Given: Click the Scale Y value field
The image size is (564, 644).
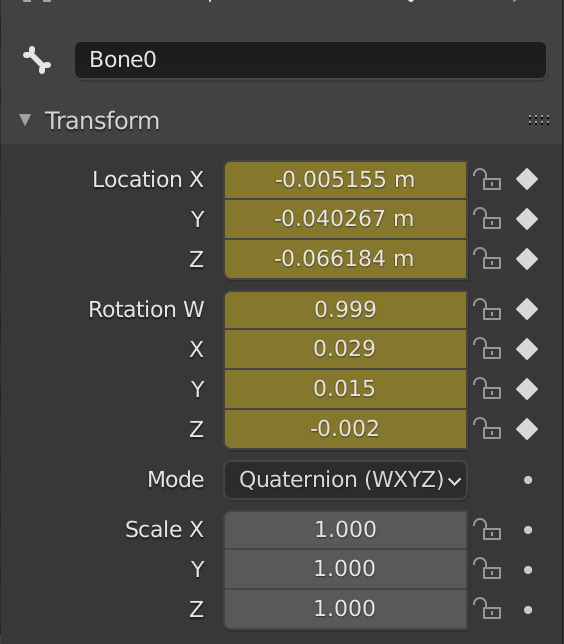Looking at the screenshot, I should pos(345,569).
